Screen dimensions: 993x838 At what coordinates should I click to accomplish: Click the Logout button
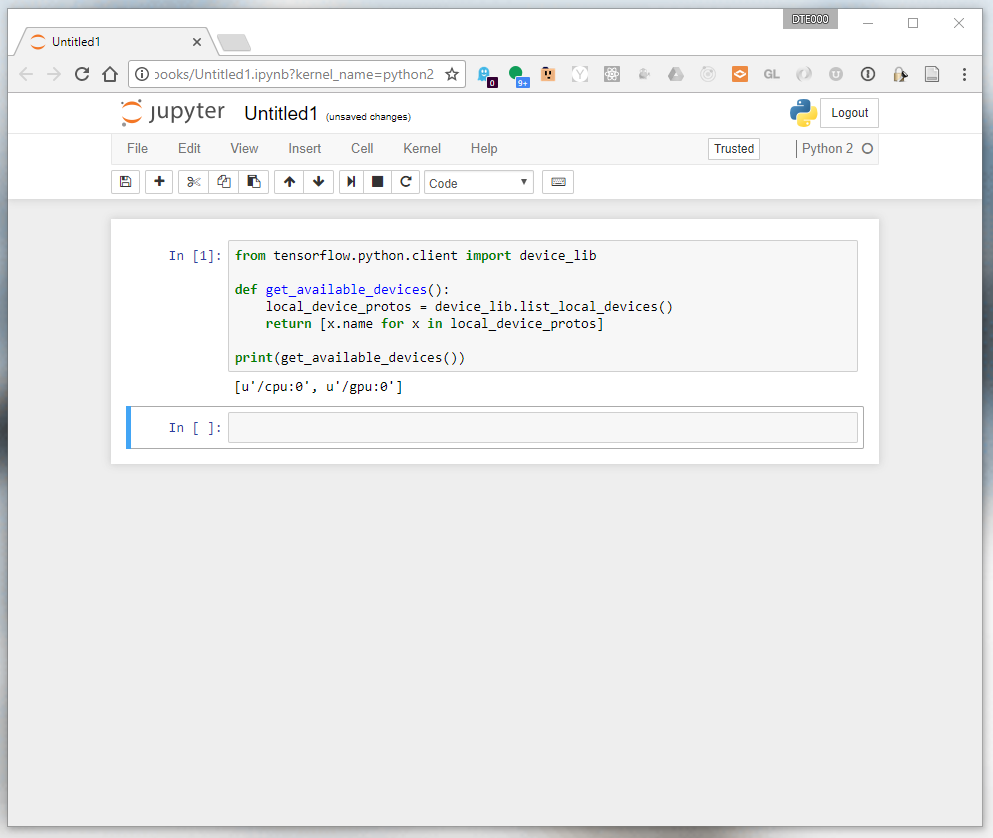tap(849, 113)
